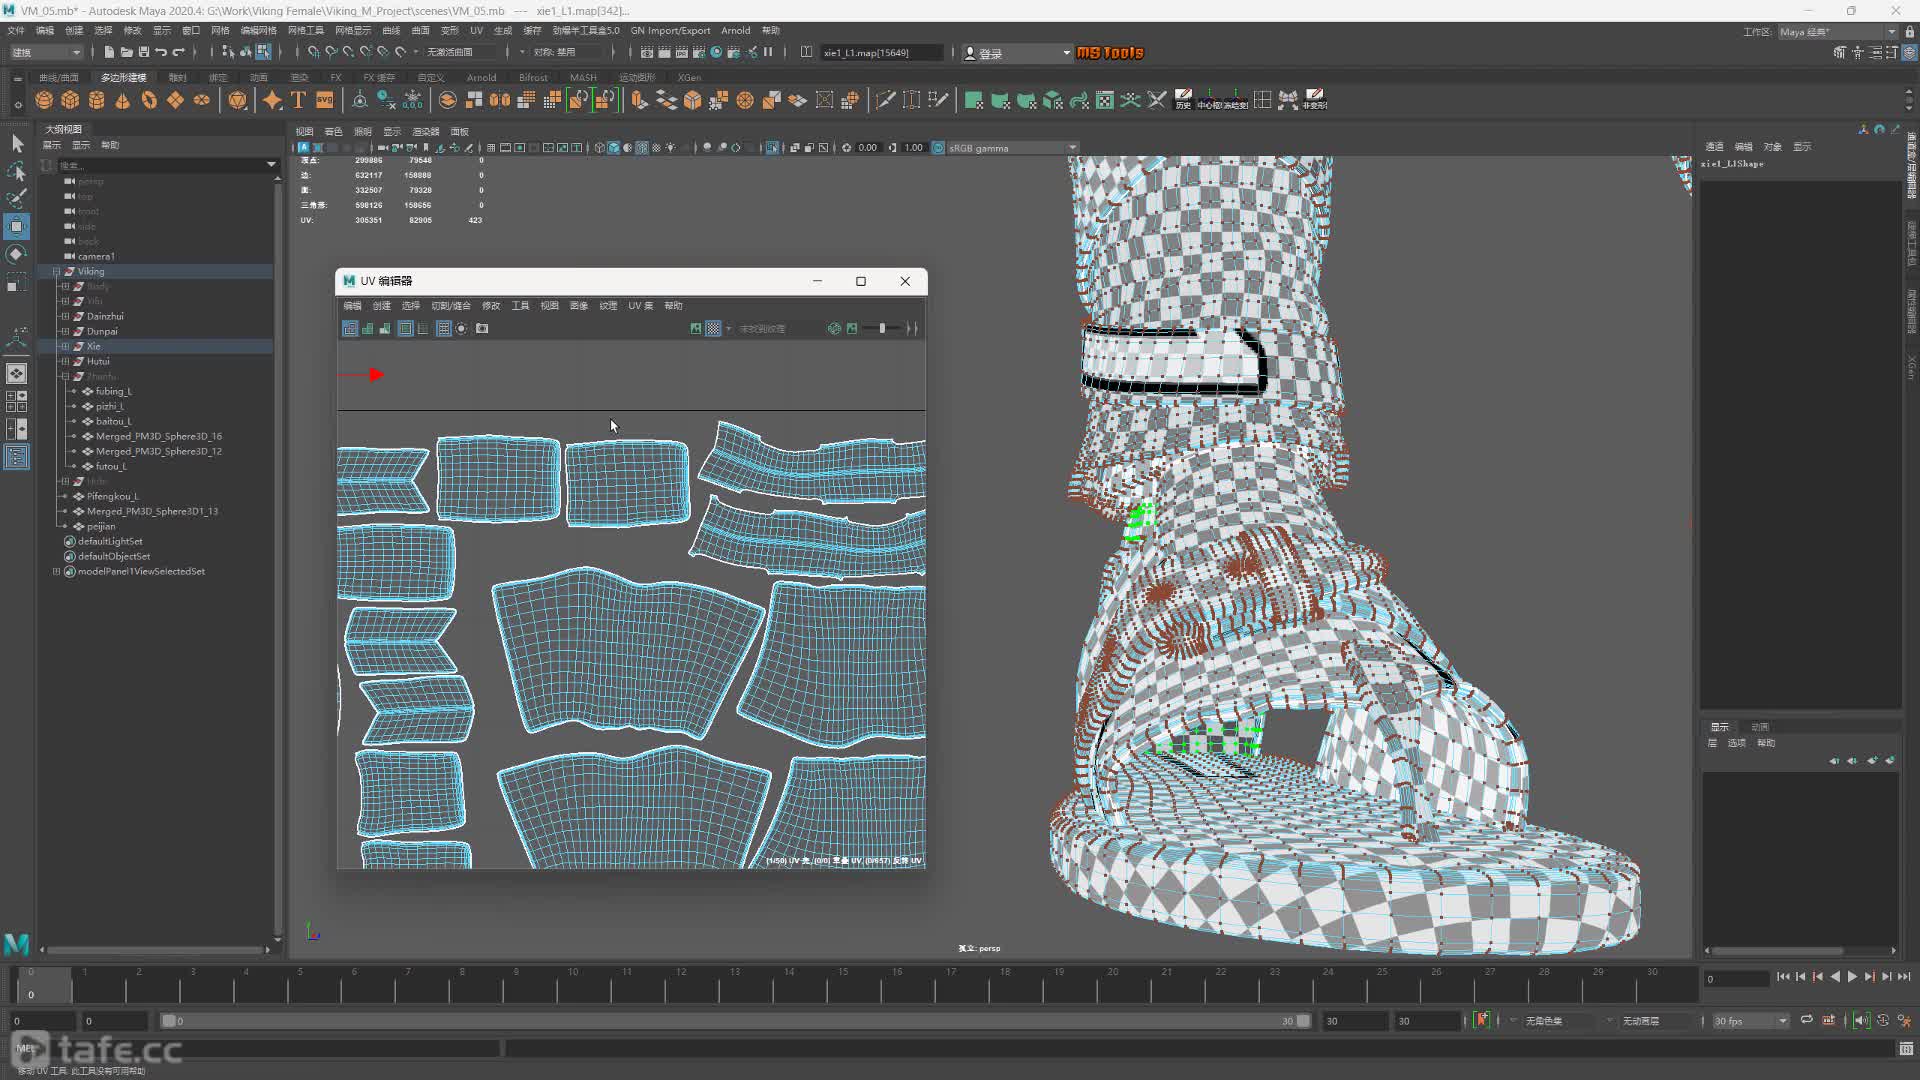Image resolution: width=1920 pixels, height=1080 pixels.
Task: Open the Arnold menu in main menu bar
Action: tap(735, 30)
